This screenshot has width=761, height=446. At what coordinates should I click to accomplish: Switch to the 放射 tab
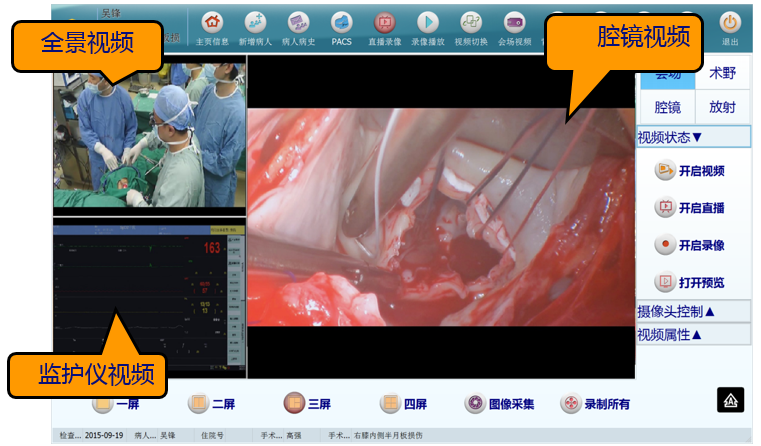(x=722, y=107)
